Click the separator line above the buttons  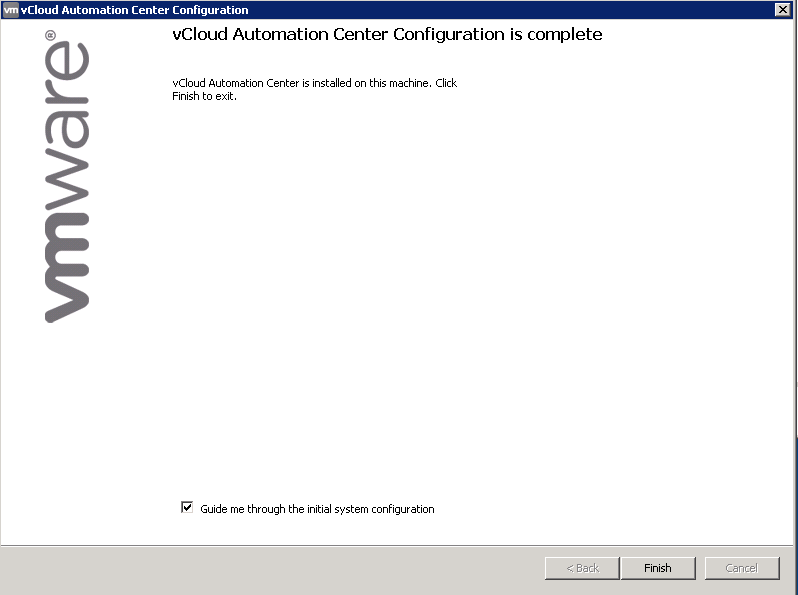click(x=398, y=546)
